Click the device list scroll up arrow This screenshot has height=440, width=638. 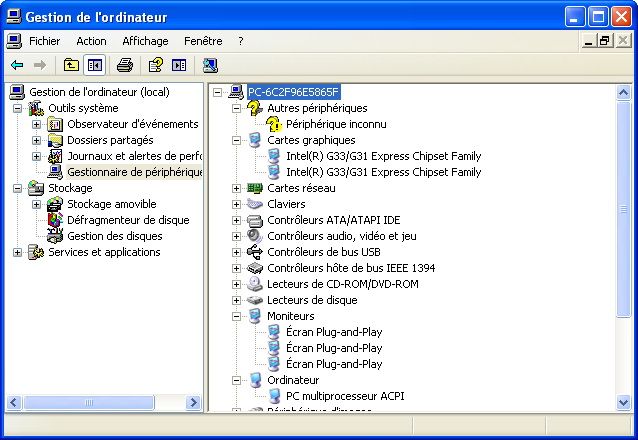click(623, 93)
